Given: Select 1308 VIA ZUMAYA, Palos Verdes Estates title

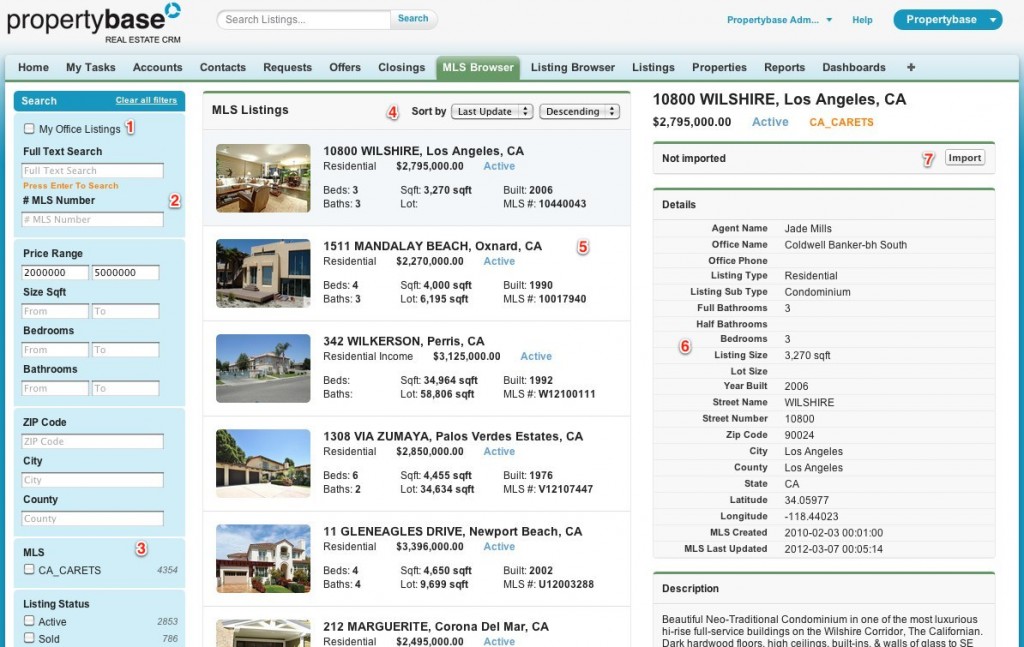Looking at the screenshot, I should tap(453, 436).
